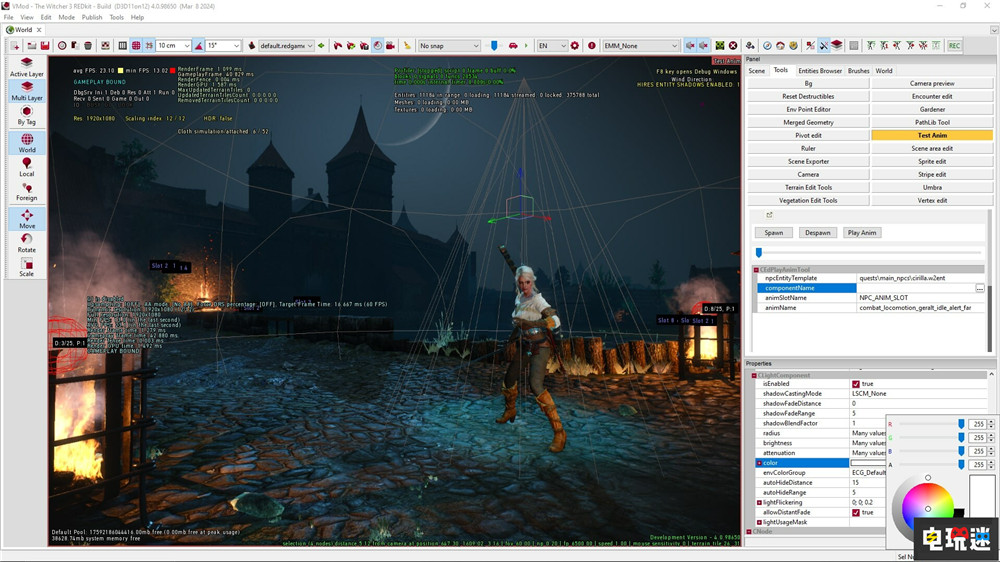
Task: Click the green arrow next to default.redgame
Action: point(321,46)
